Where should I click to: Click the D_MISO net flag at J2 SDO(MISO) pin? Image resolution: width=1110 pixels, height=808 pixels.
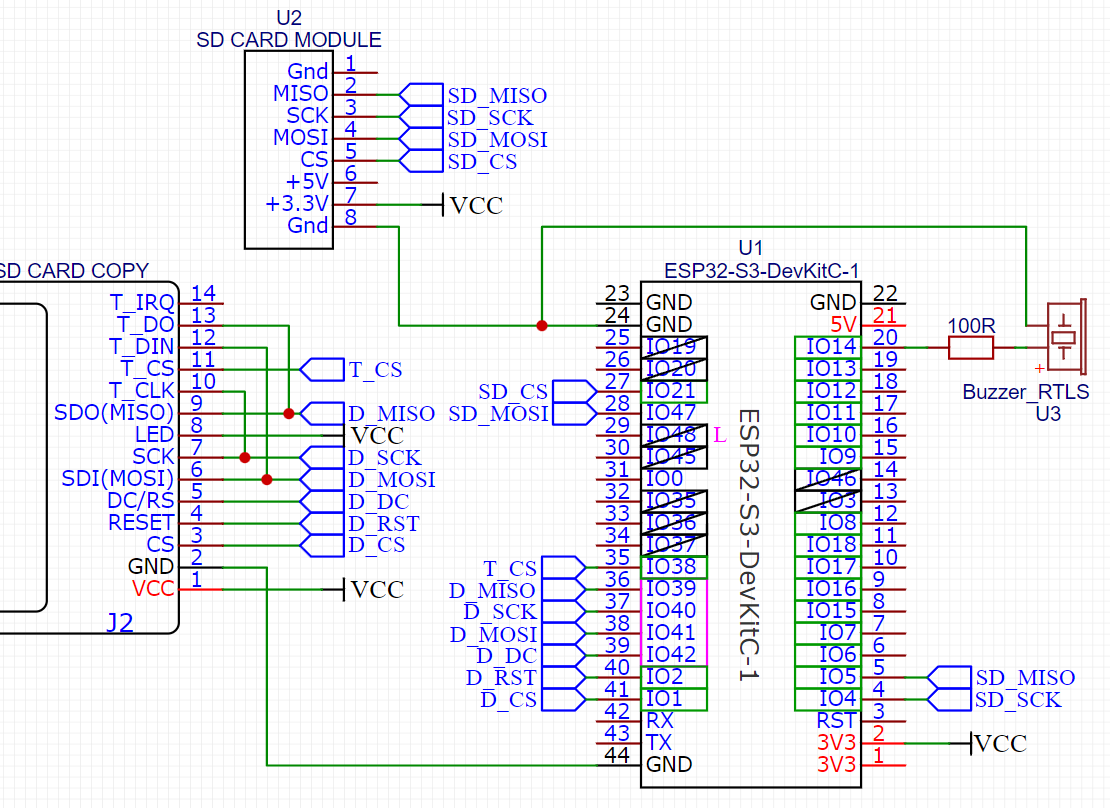click(322, 414)
